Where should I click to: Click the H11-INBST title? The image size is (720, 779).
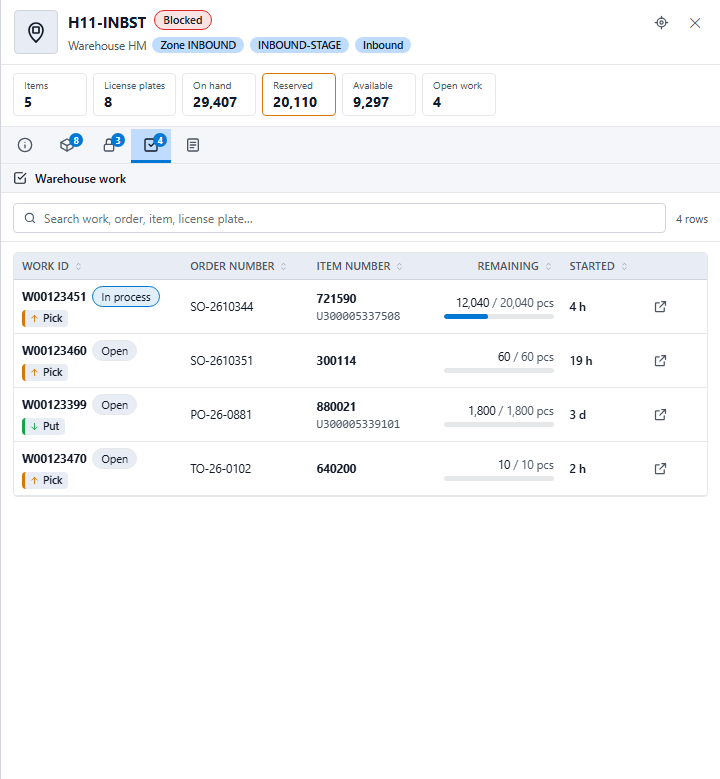coord(107,23)
